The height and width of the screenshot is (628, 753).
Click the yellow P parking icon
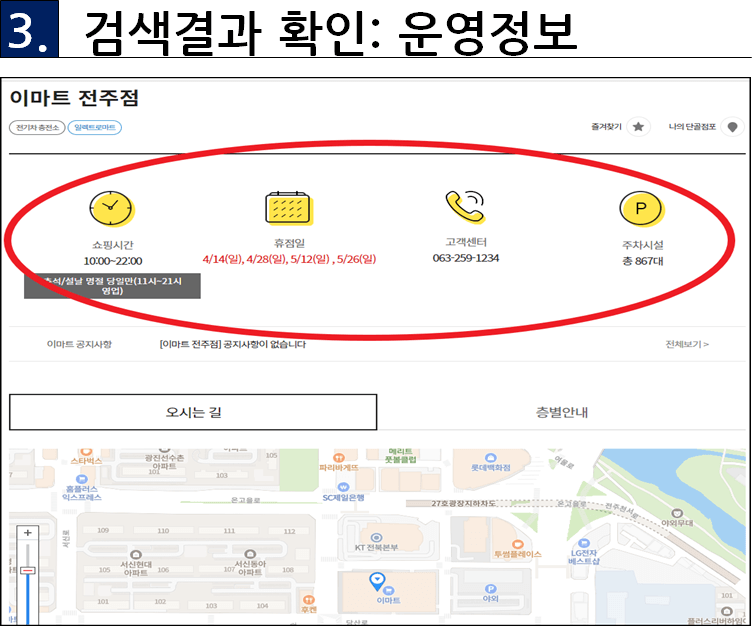click(642, 209)
